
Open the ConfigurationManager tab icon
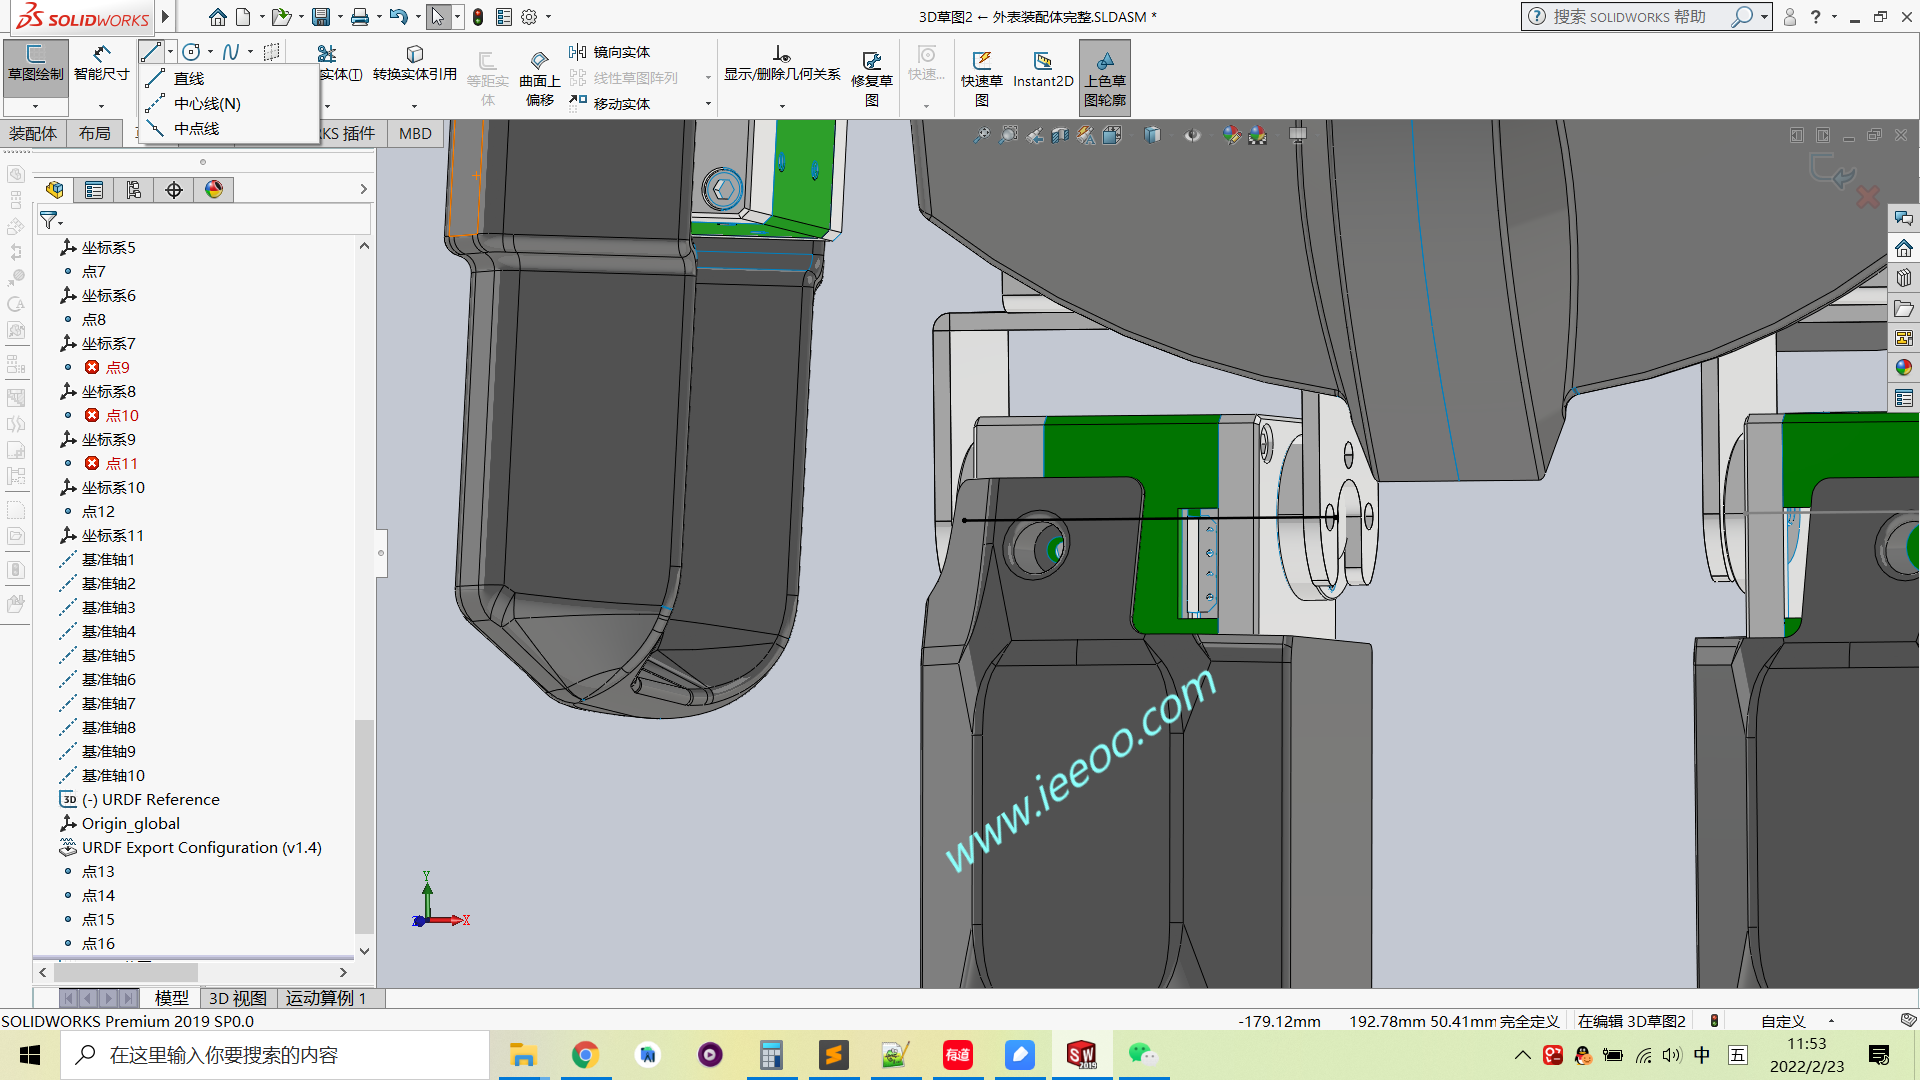134,190
